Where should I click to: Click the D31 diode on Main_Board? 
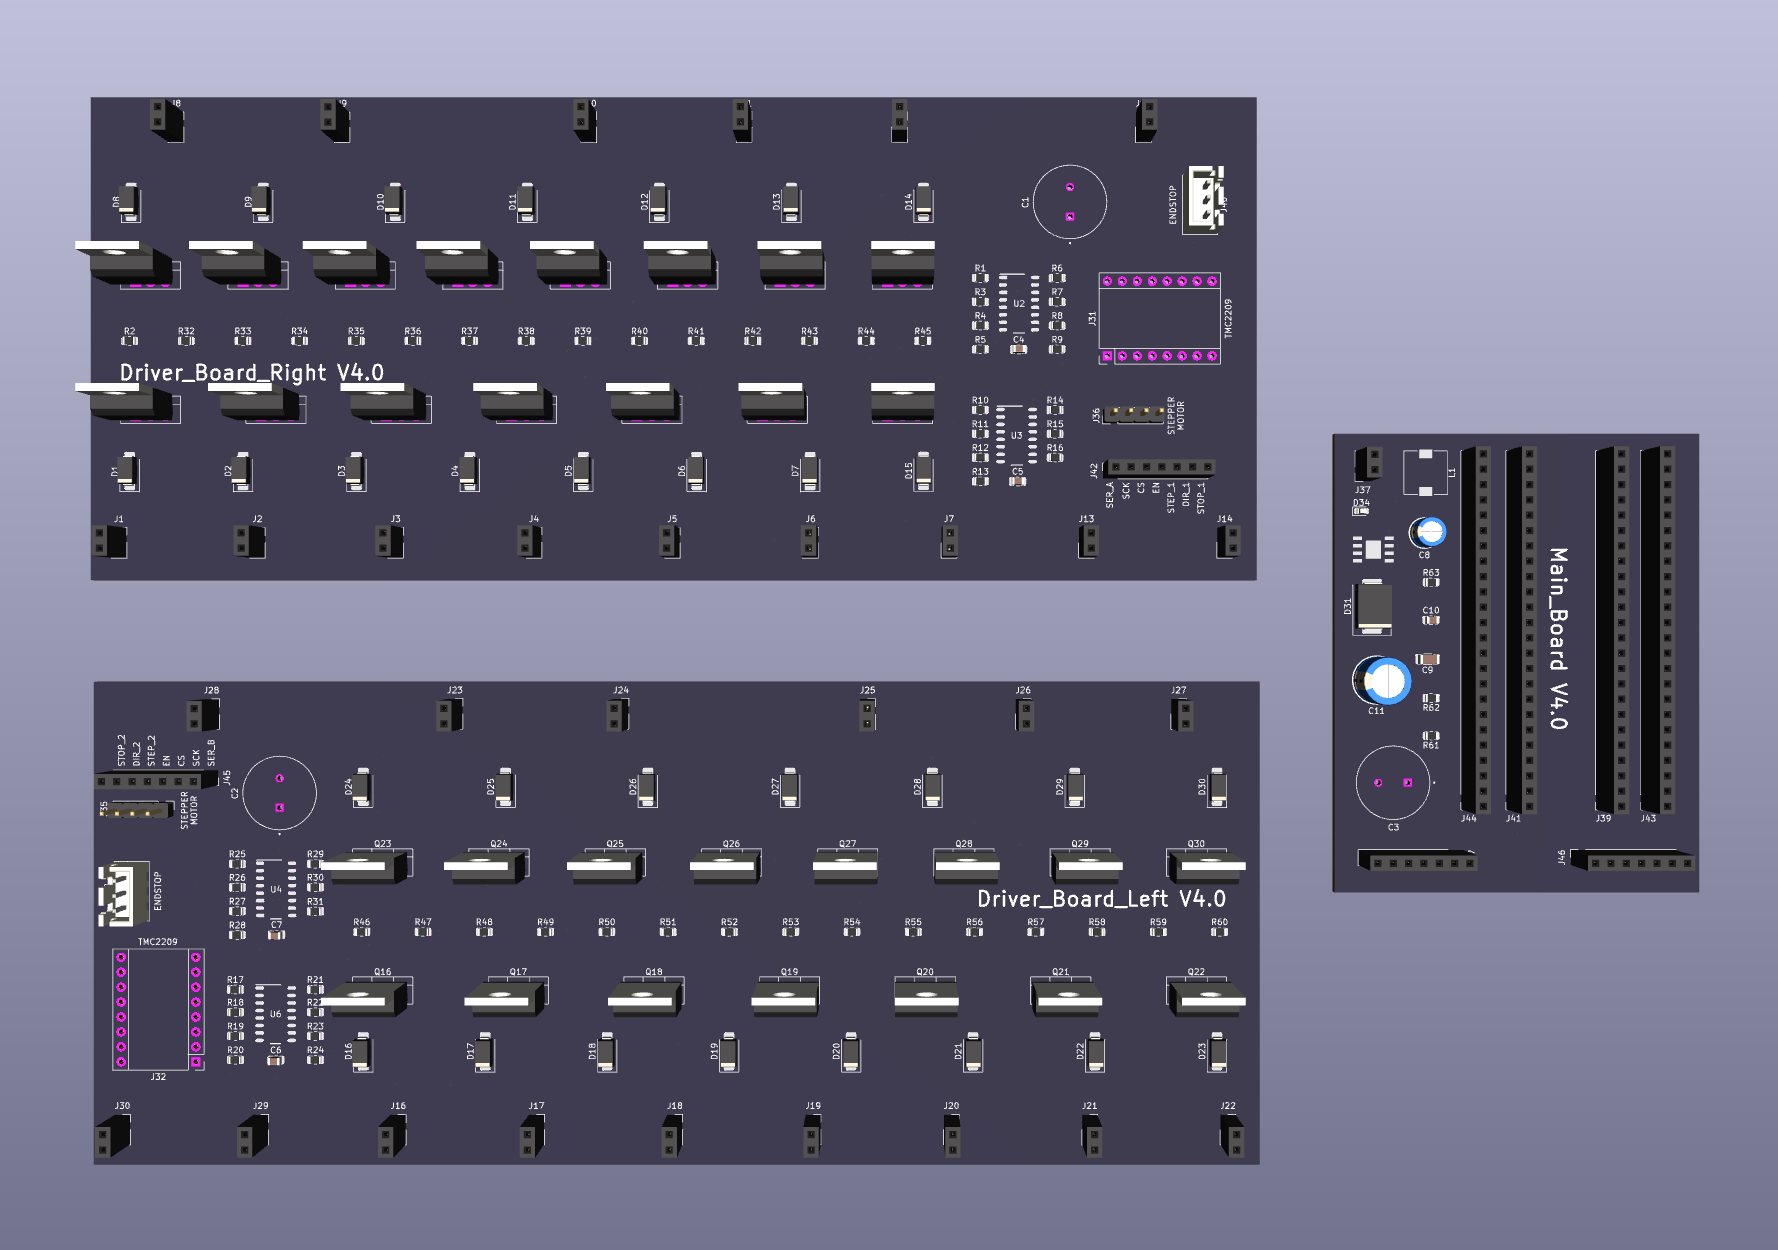[x=1373, y=607]
